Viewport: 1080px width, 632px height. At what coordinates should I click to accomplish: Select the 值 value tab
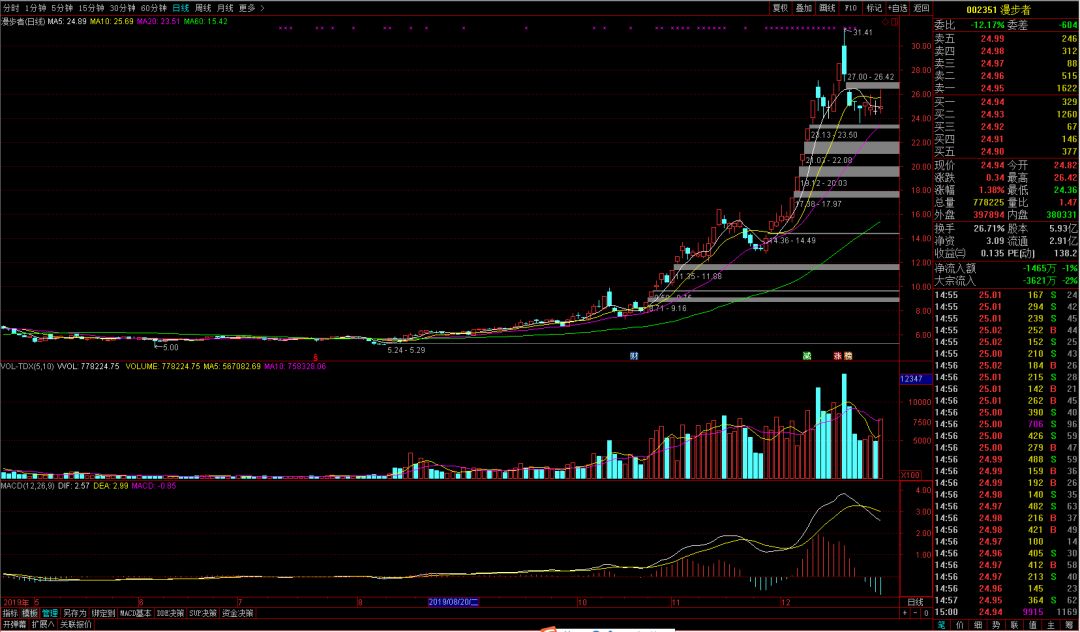click(1032, 625)
